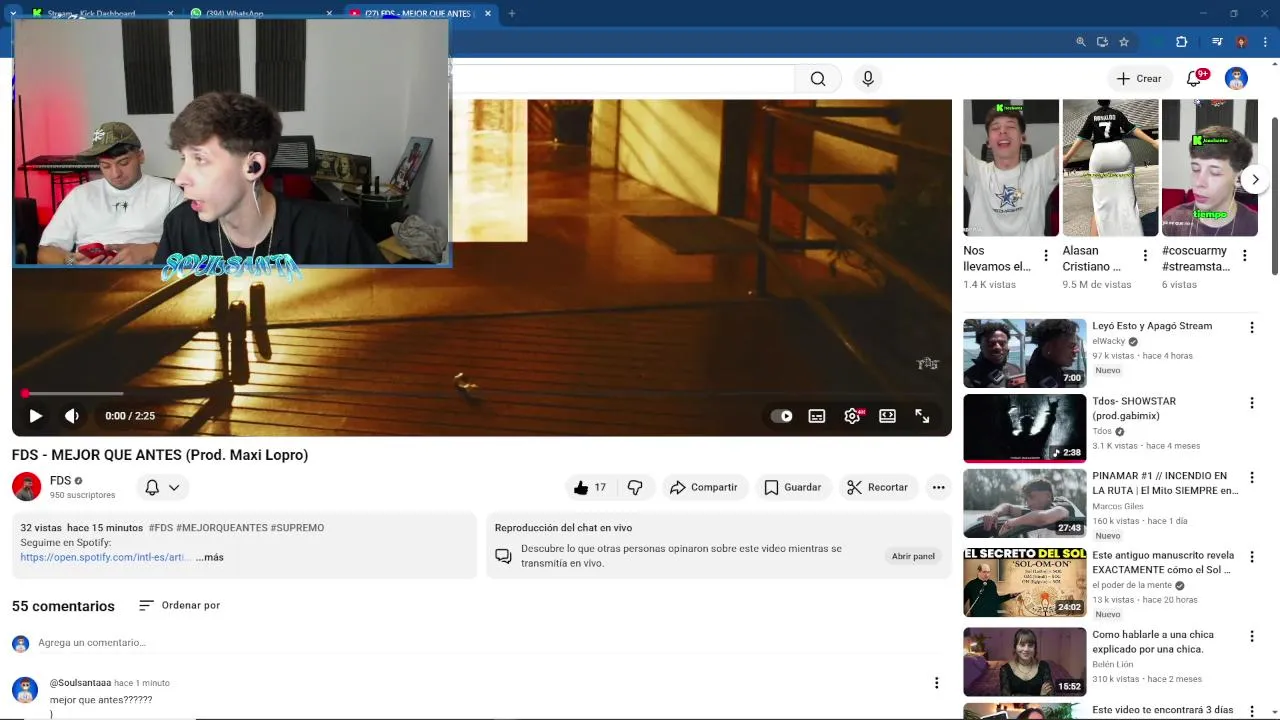The height and width of the screenshot is (720, 1280).
Task: Like the video with thumbs up
Action: click(589, 487)
